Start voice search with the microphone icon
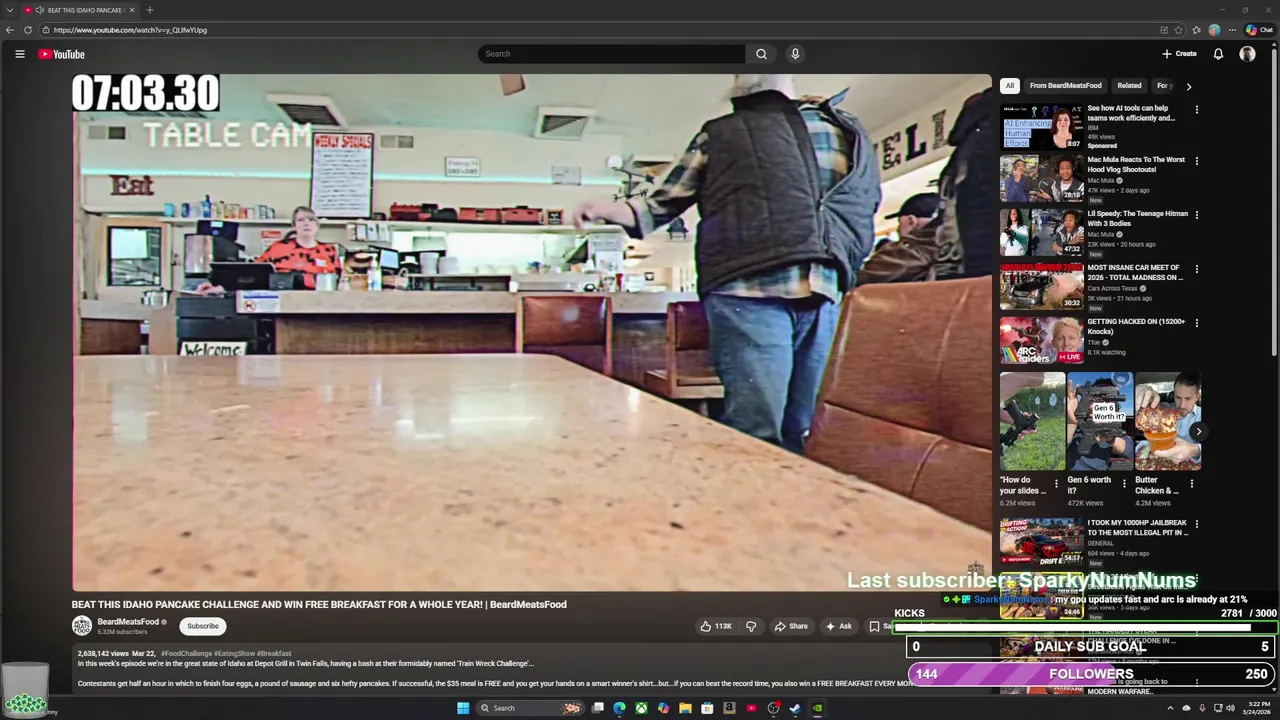 click(795, 54)
